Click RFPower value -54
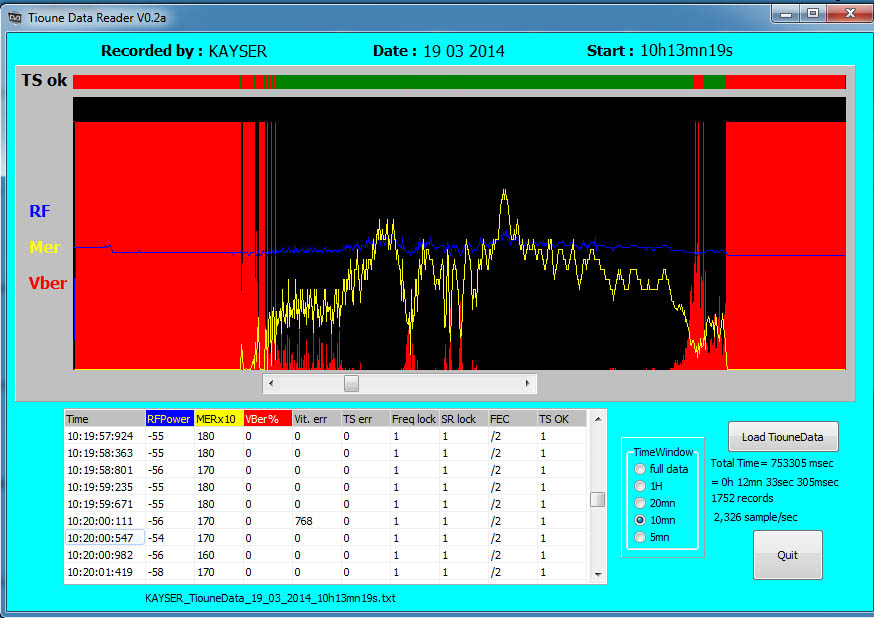The width and height of the screenshot is (874, 618). tap(156, 538)
